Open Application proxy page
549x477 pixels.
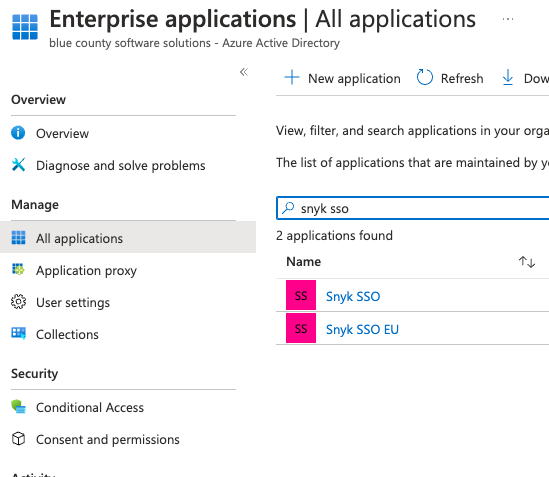click(86, 271)
